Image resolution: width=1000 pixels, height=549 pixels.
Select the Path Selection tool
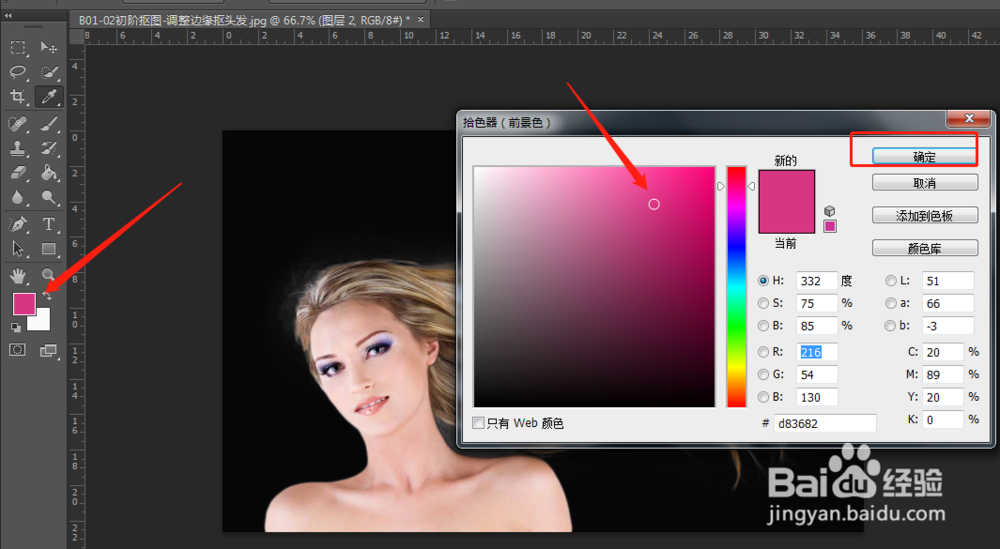[x=18, y=249]
